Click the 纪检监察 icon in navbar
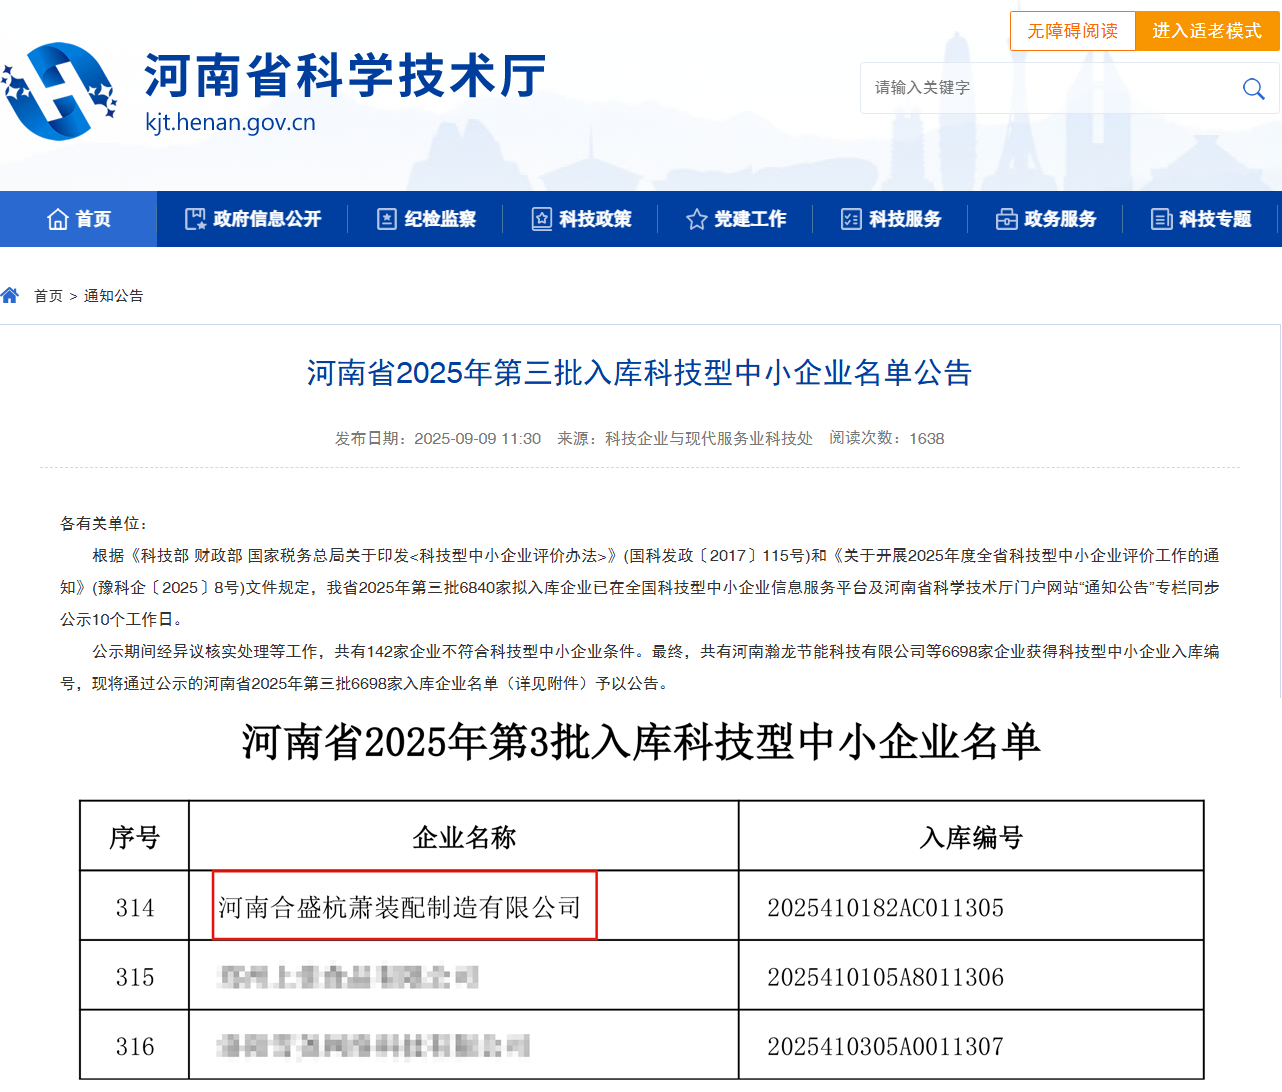The image size is (1282, 1092). (387, 219)
